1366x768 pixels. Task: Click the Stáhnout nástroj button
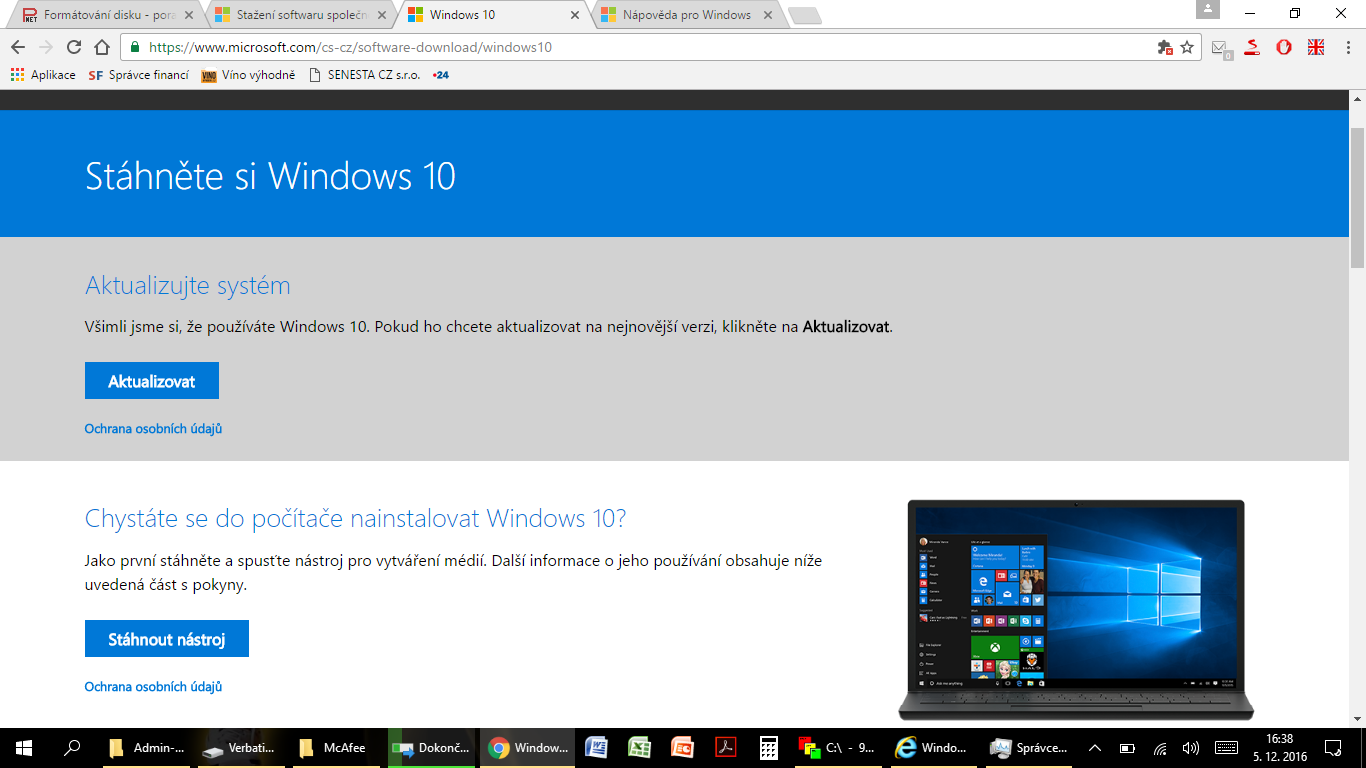[x=167, y=639]
